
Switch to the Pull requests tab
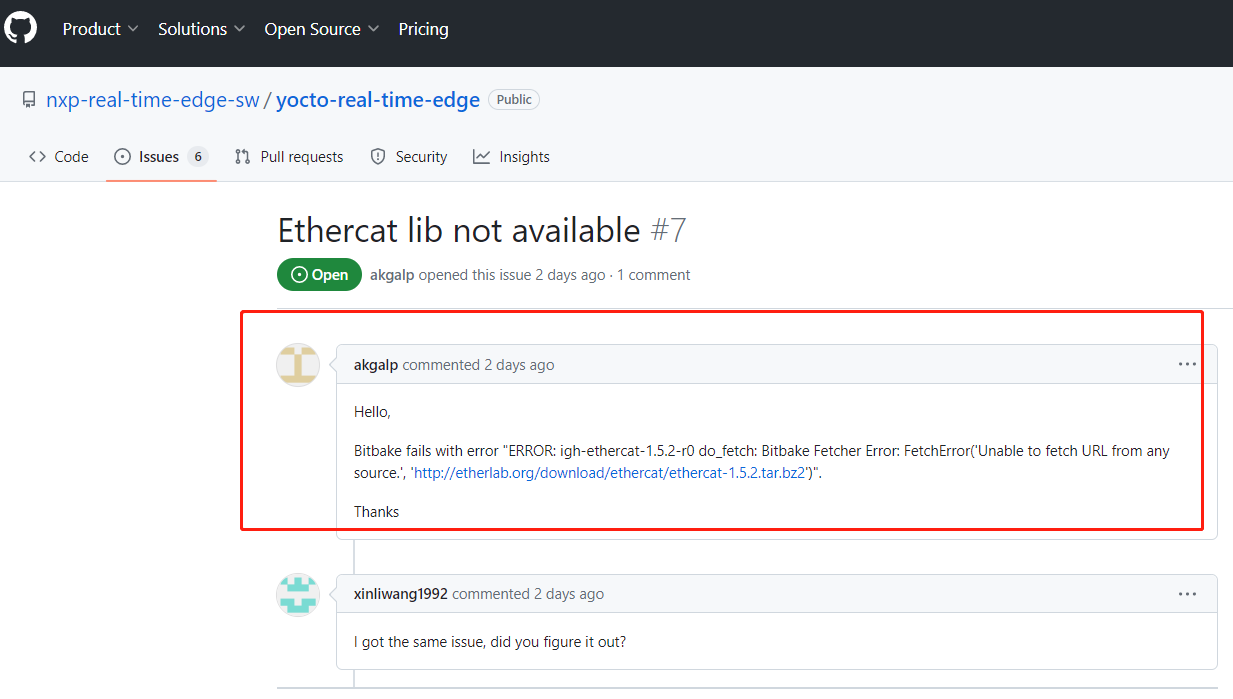click(x=289, y=157)
